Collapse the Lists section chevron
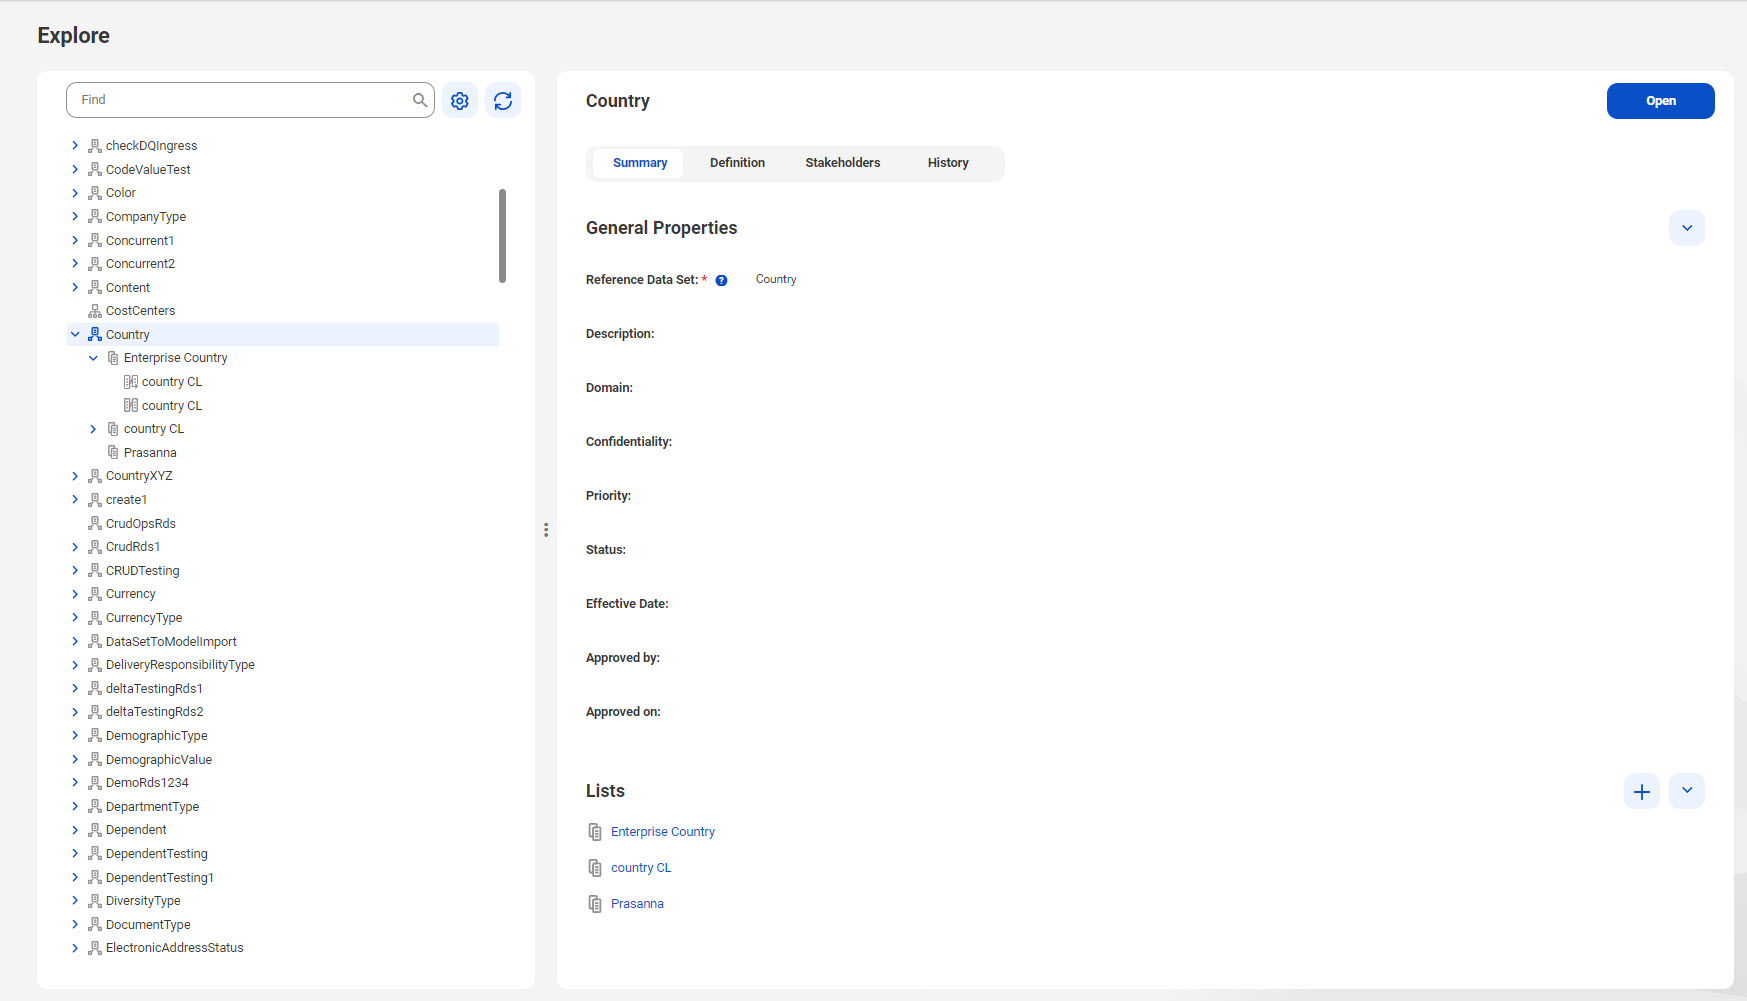This screenshot has height=1001, width=1747. tap(1687, 791)
